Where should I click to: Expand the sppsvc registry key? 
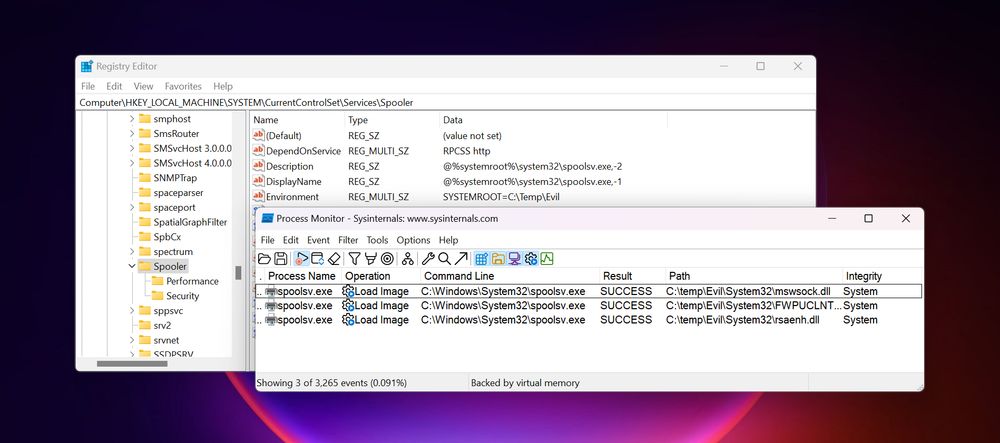132,310
